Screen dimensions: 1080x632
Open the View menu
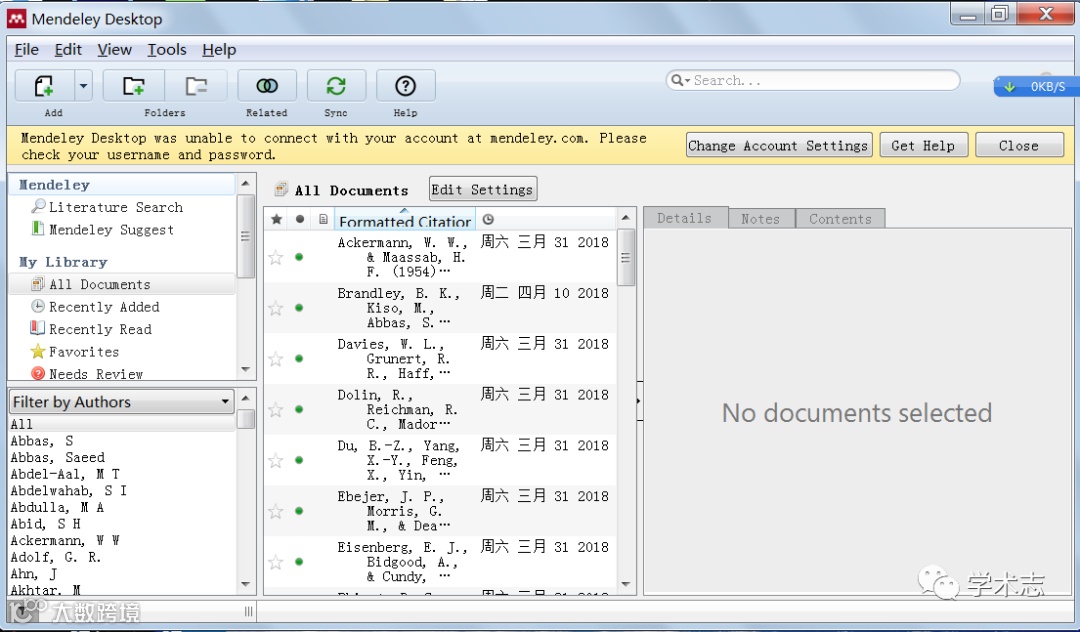pos(114,50)
